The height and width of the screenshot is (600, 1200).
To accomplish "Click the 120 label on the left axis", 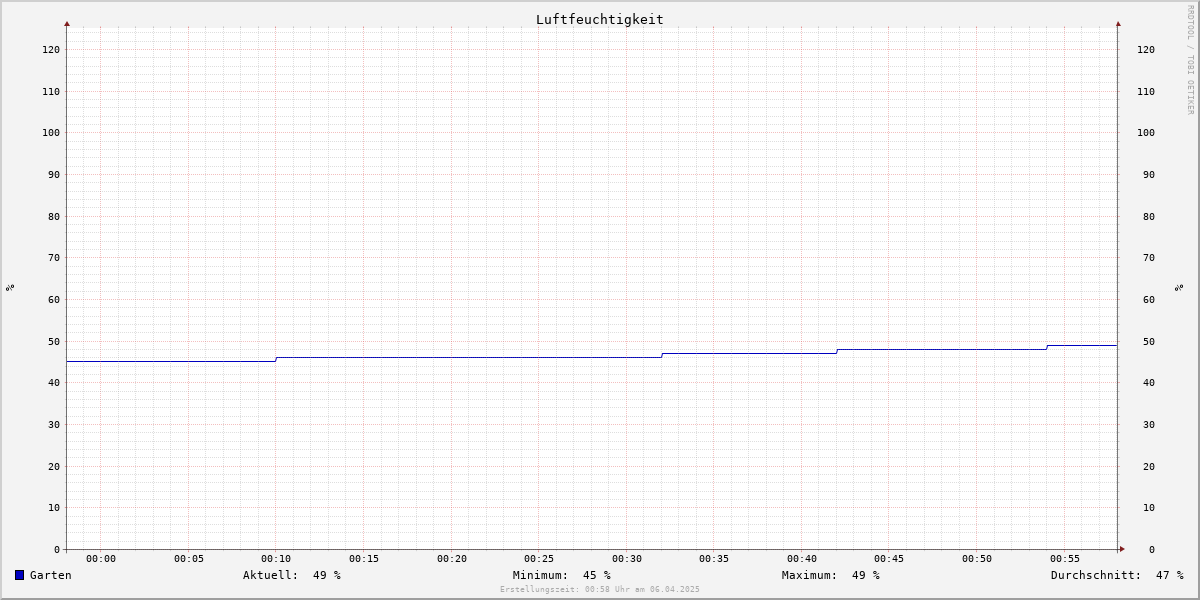I will click(x=51, y=50).
